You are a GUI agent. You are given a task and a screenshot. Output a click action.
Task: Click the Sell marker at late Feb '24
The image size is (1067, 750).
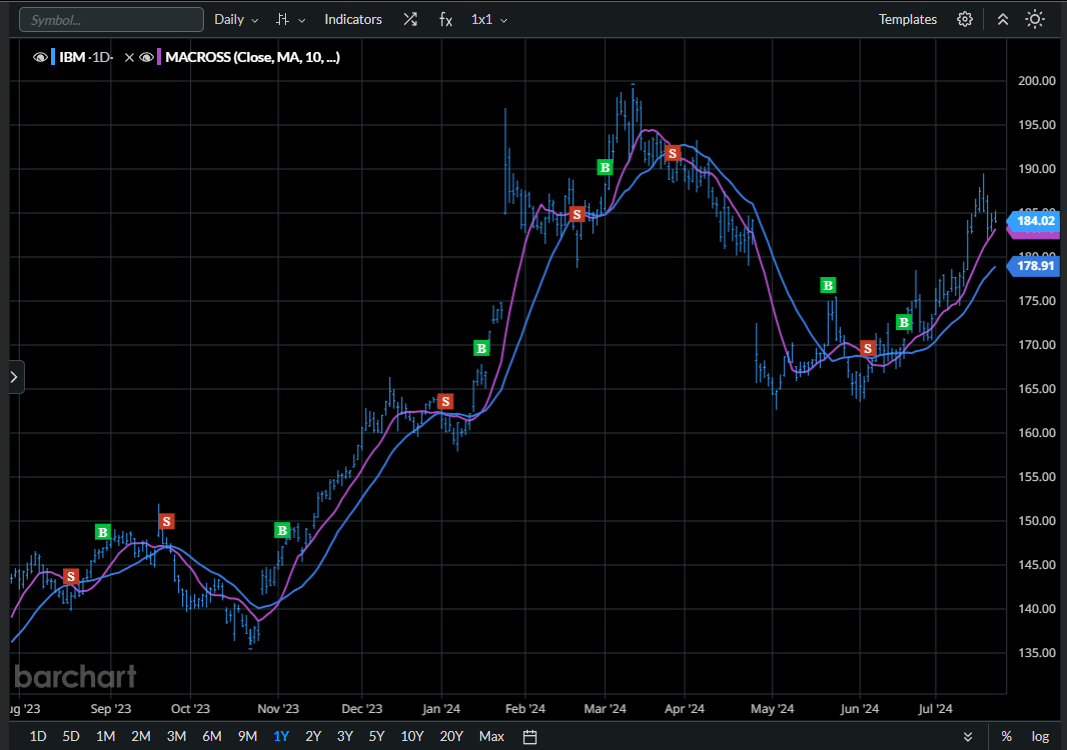(x=577, y=215)
